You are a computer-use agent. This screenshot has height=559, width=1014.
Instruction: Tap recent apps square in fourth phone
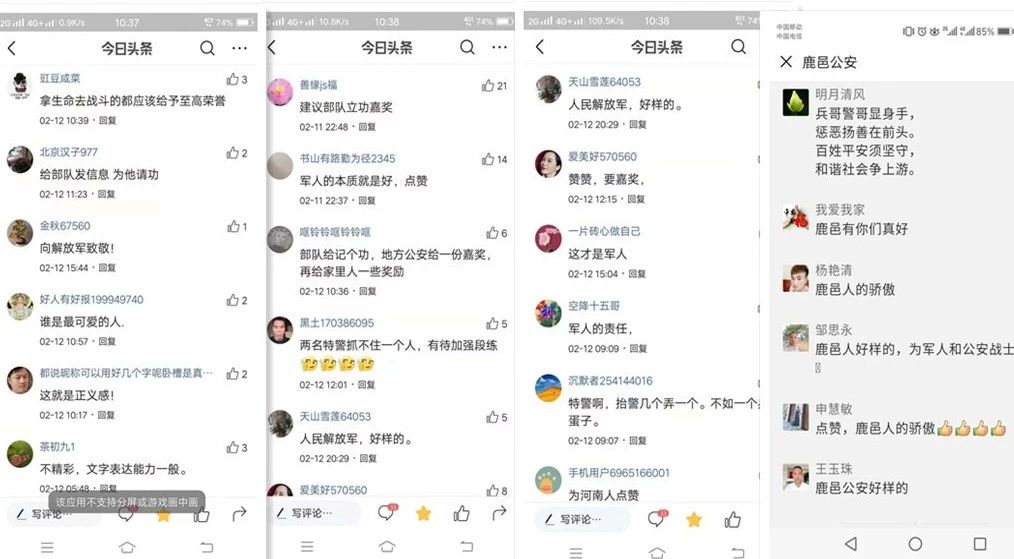click(980, 543)
